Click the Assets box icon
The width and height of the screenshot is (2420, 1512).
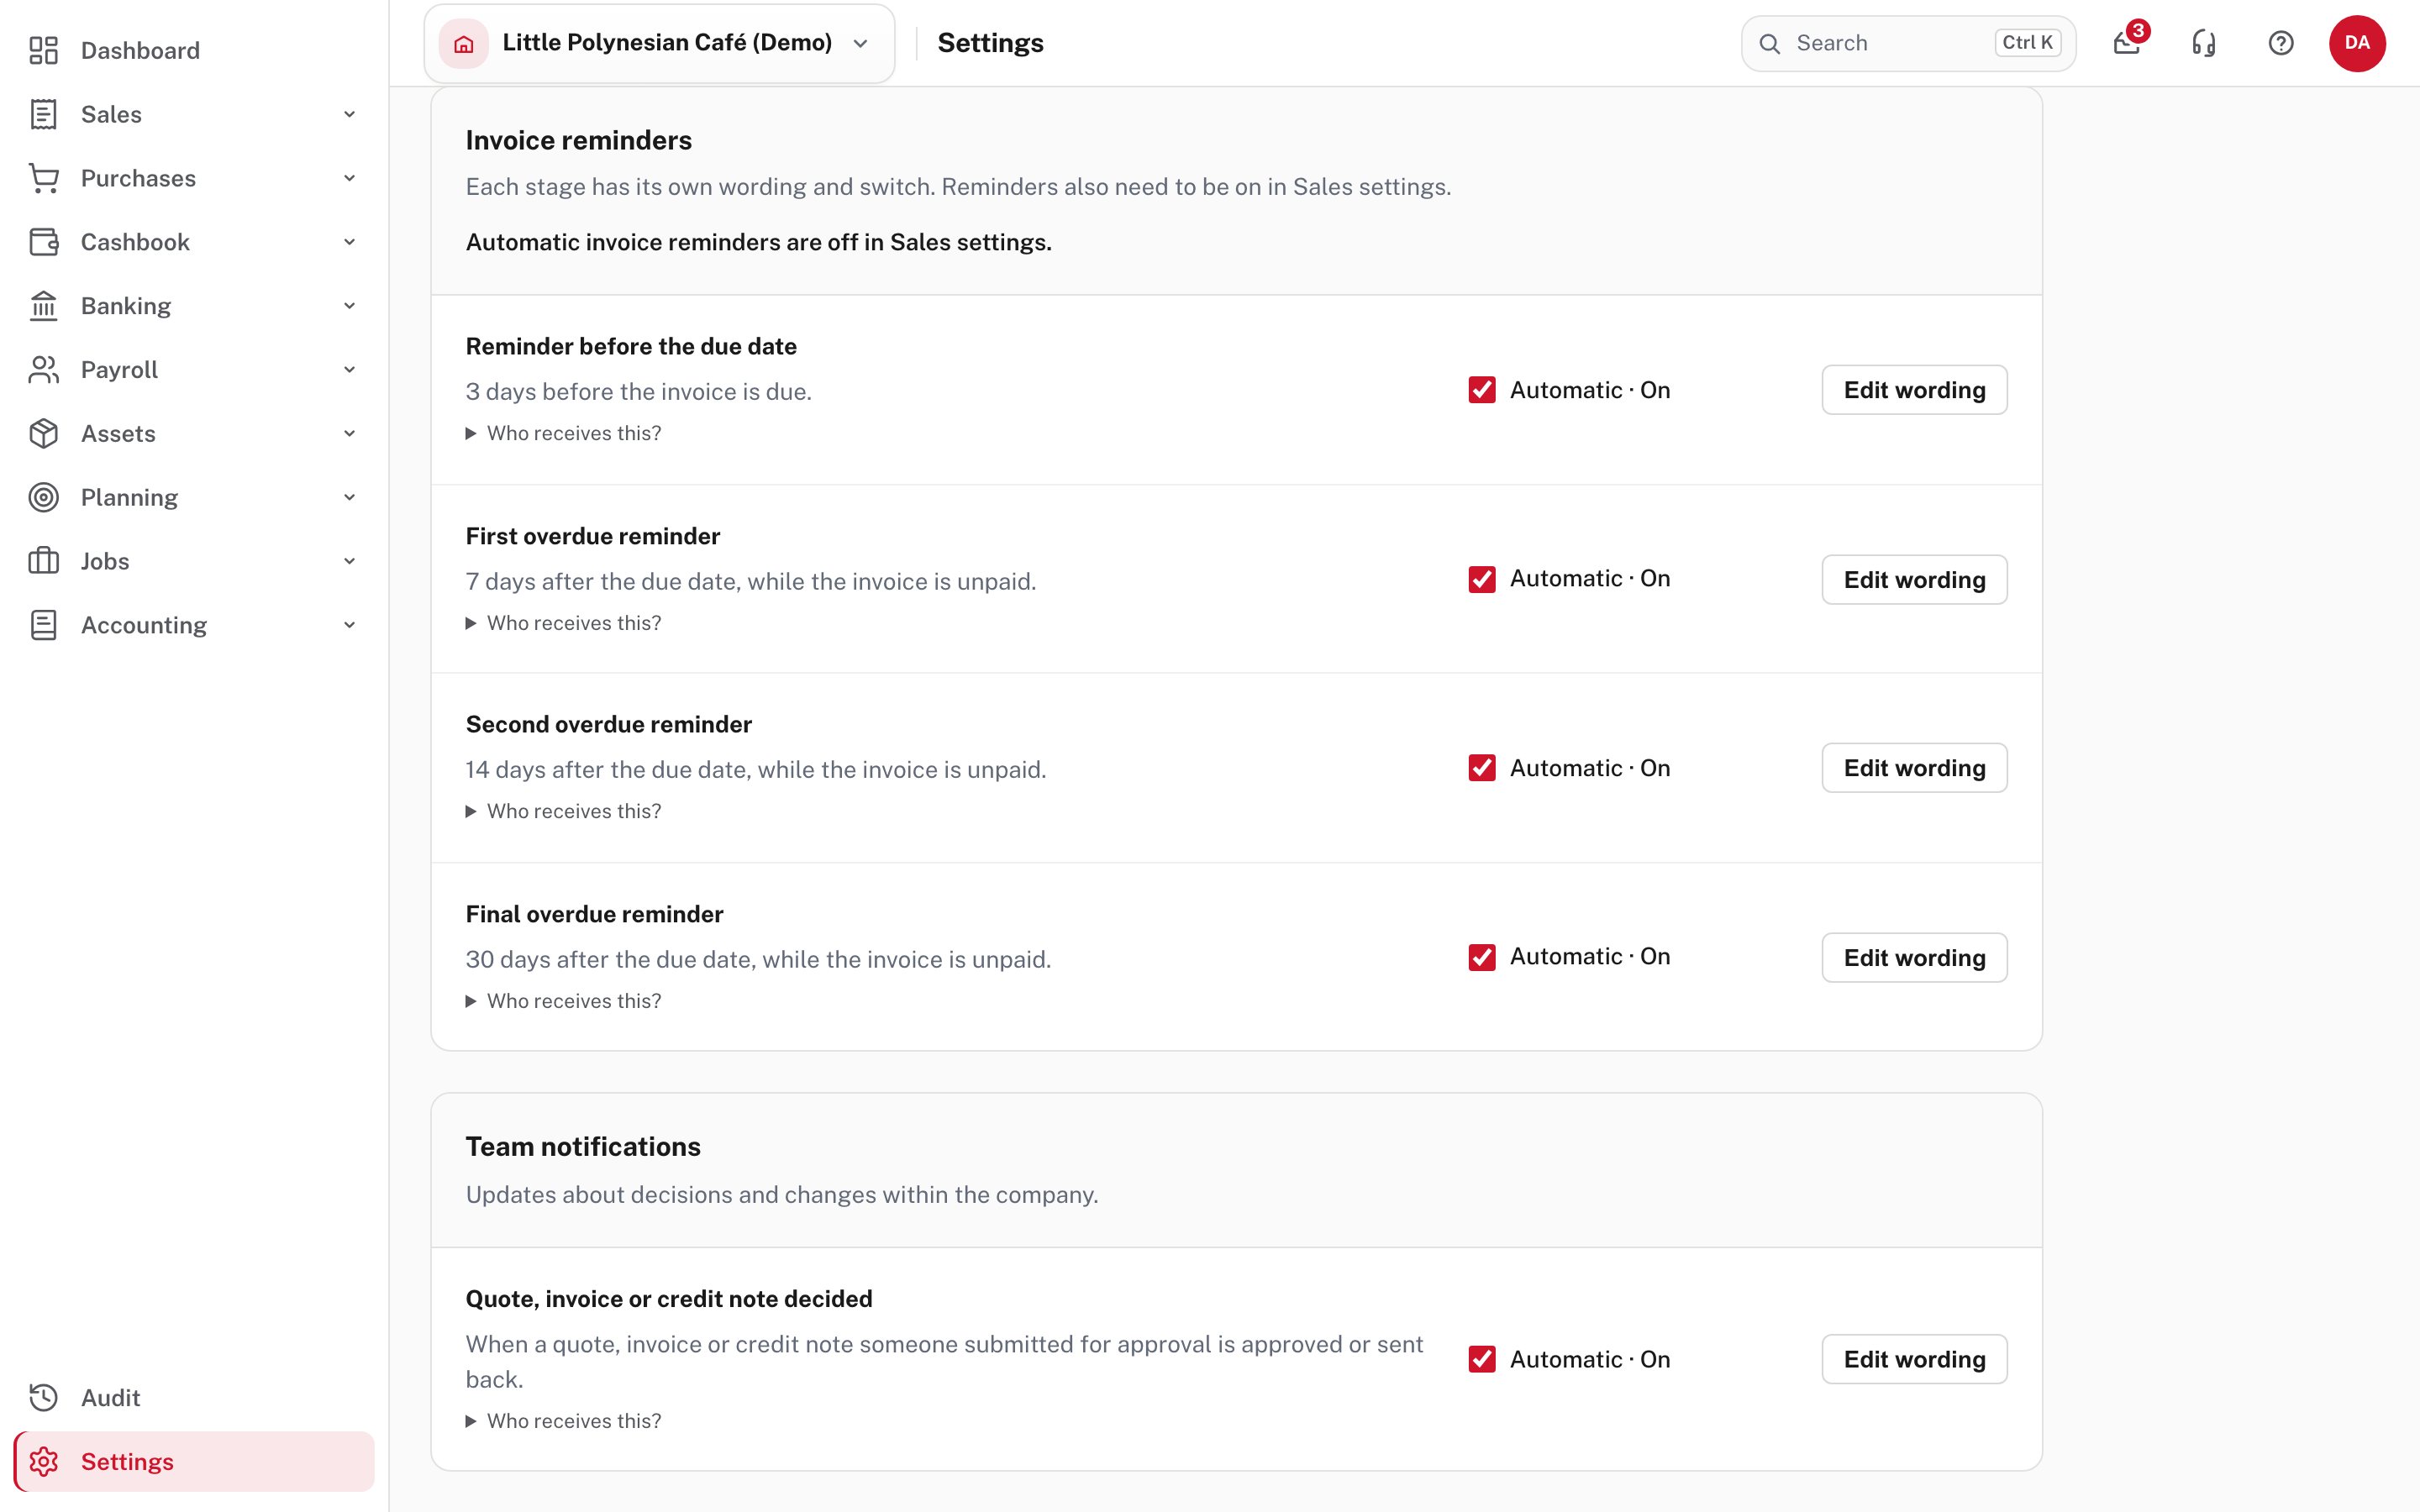coord(43,434)
